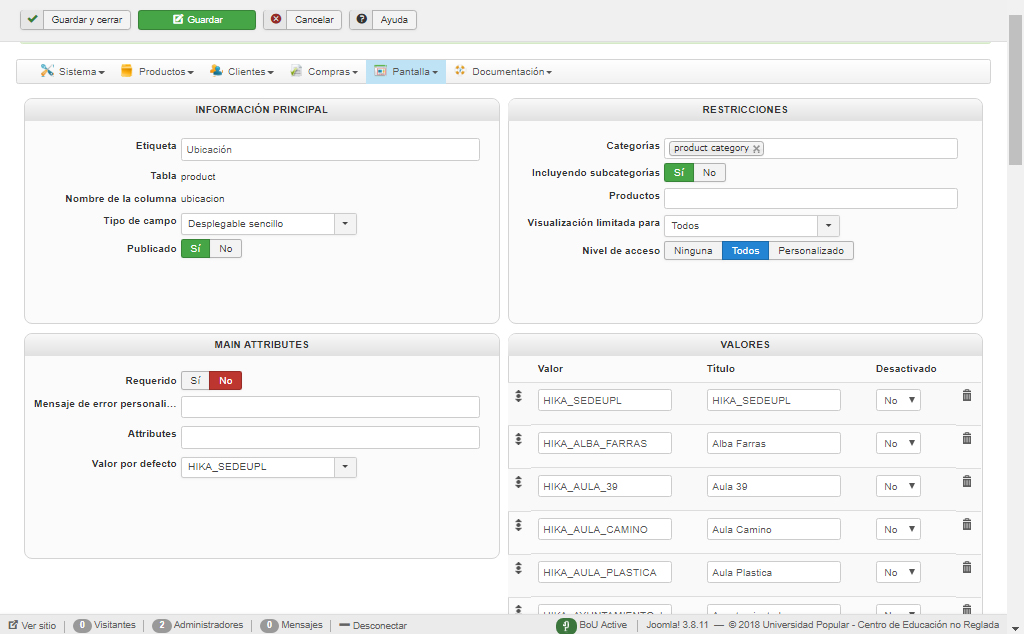Viewport: 1024px width, 634px height.
Task: Grab the reorder handle of HIKA_ALBA_FARRAS row
Action: pyautogui.click(x=519, y=439)
